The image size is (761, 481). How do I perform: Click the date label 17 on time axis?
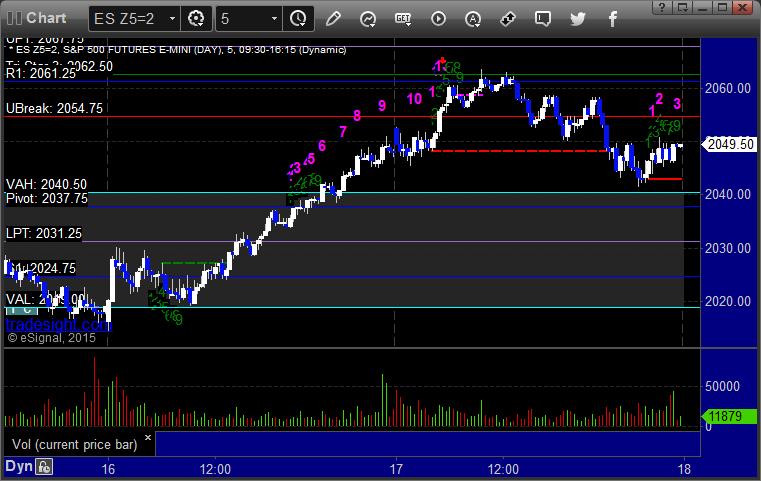[x=397, y=469]
